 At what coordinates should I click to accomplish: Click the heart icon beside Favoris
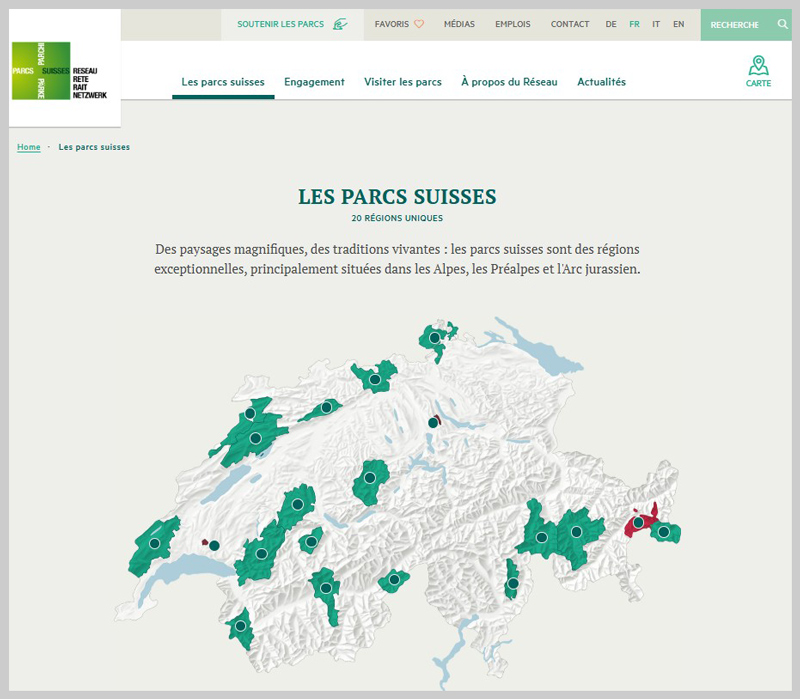pyautogui.click(x=419, y=24)
